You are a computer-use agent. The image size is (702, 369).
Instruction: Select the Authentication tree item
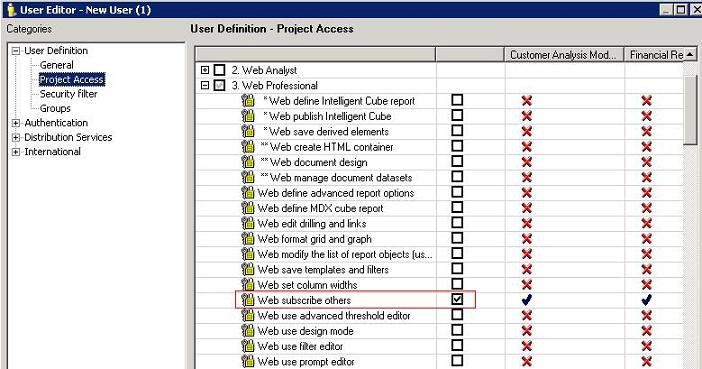[56, 123]
